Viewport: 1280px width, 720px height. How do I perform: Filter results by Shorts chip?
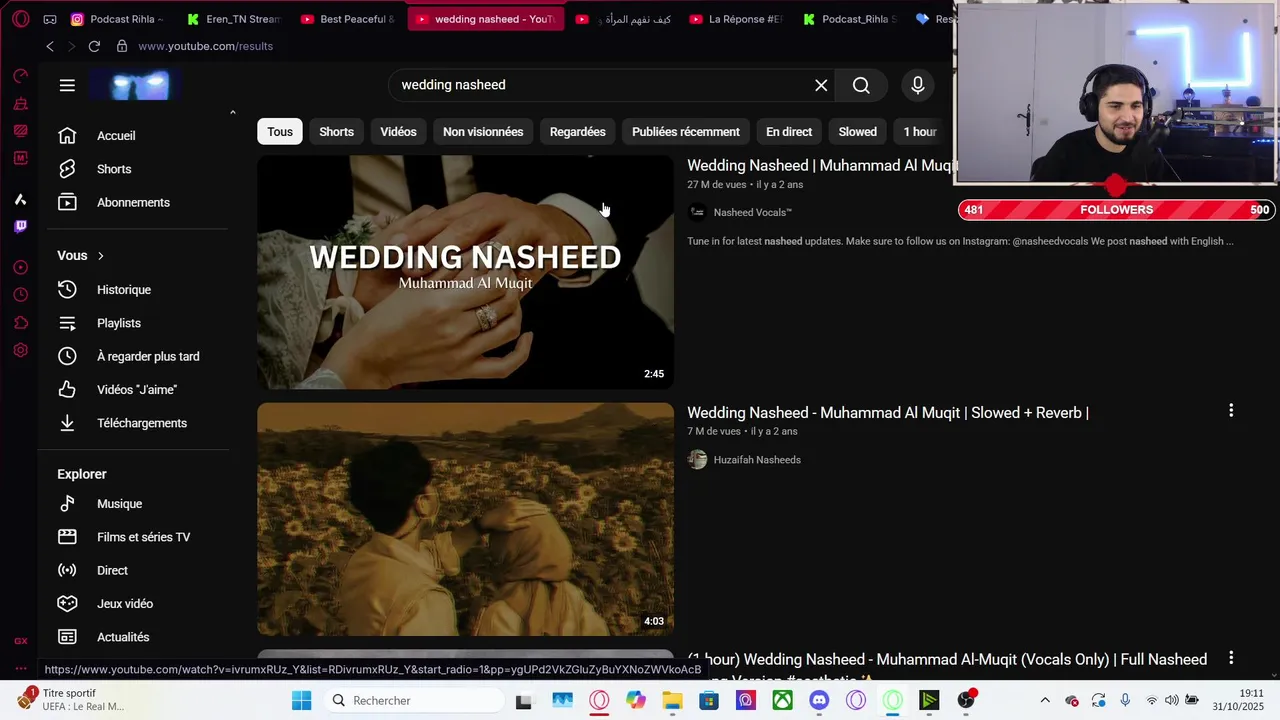(x=336, y=132)
